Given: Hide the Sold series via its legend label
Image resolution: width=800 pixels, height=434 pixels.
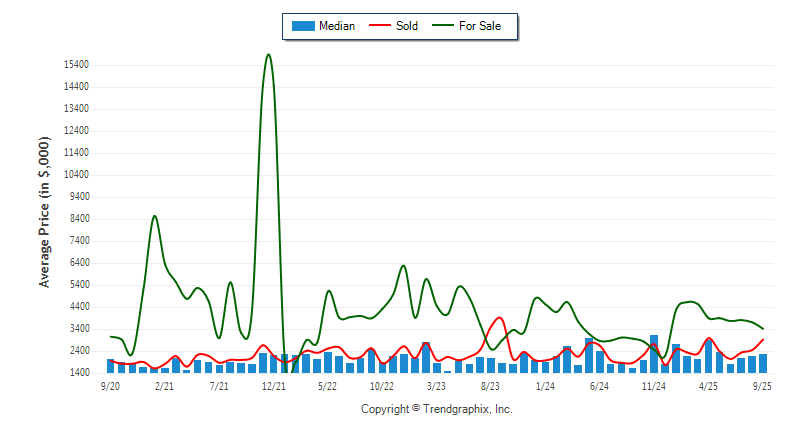Looking at the screenshot, I should pos(407,26).
